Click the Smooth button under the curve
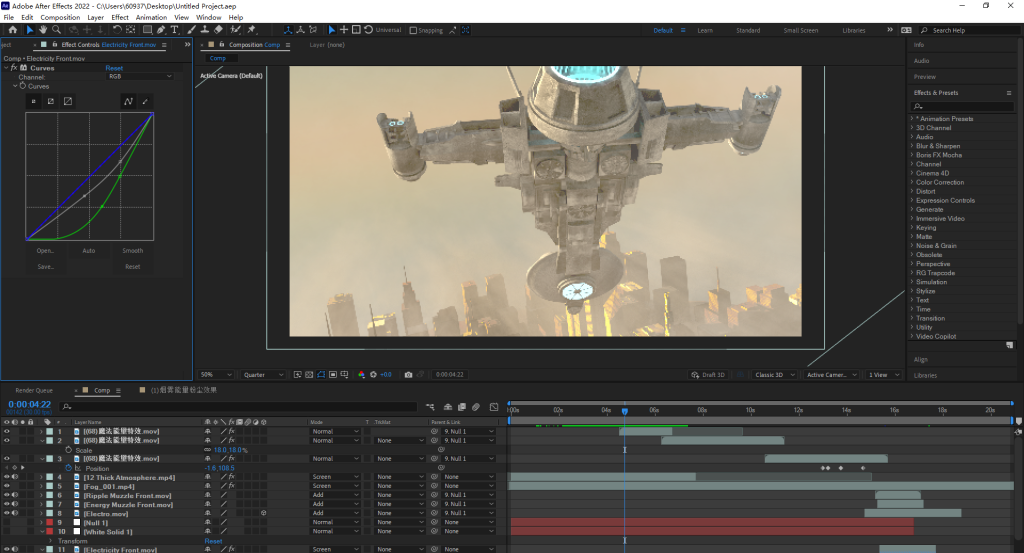1024x553 pixels. pyautogui.click(x=133, y=251)
